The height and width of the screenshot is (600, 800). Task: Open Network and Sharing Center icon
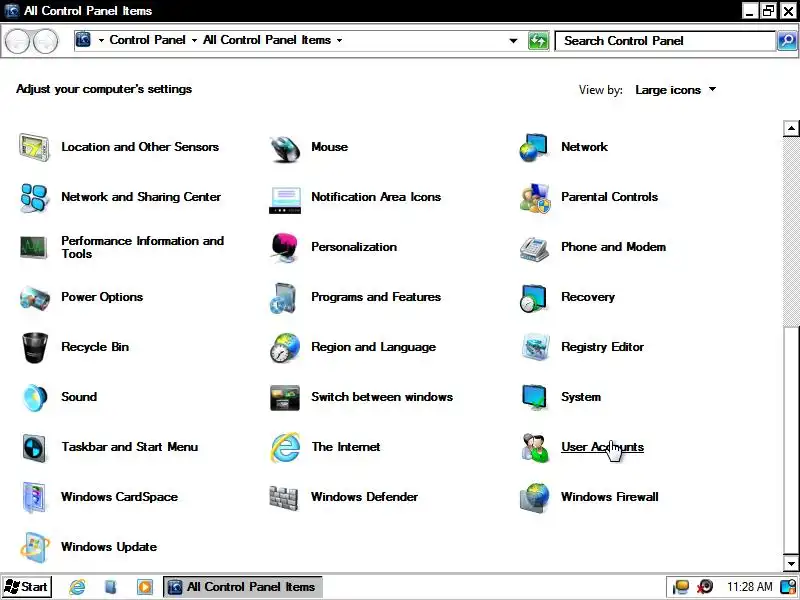point(34,197)
